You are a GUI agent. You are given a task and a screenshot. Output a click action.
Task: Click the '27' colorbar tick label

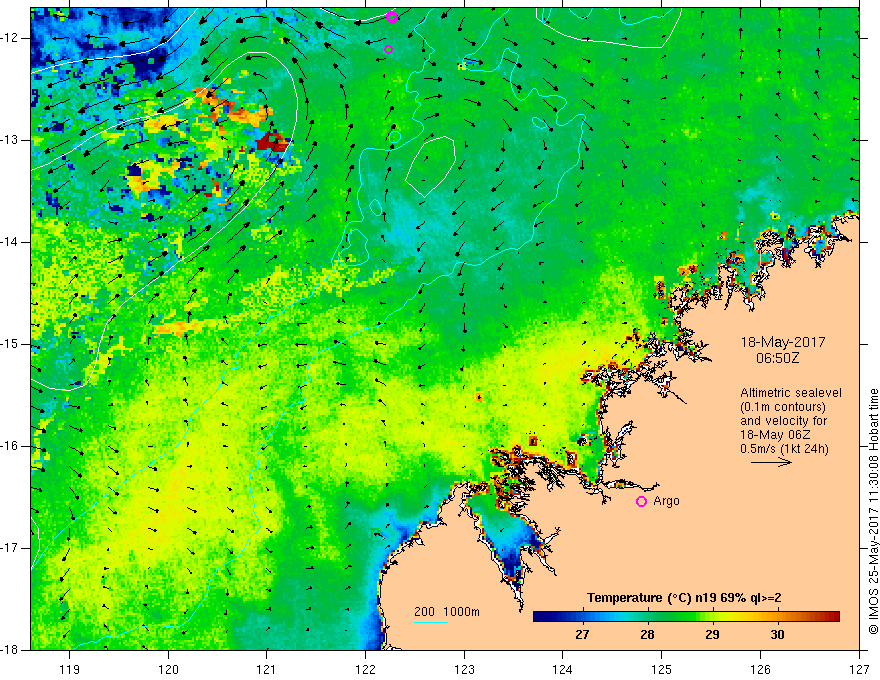pos(582,635)
